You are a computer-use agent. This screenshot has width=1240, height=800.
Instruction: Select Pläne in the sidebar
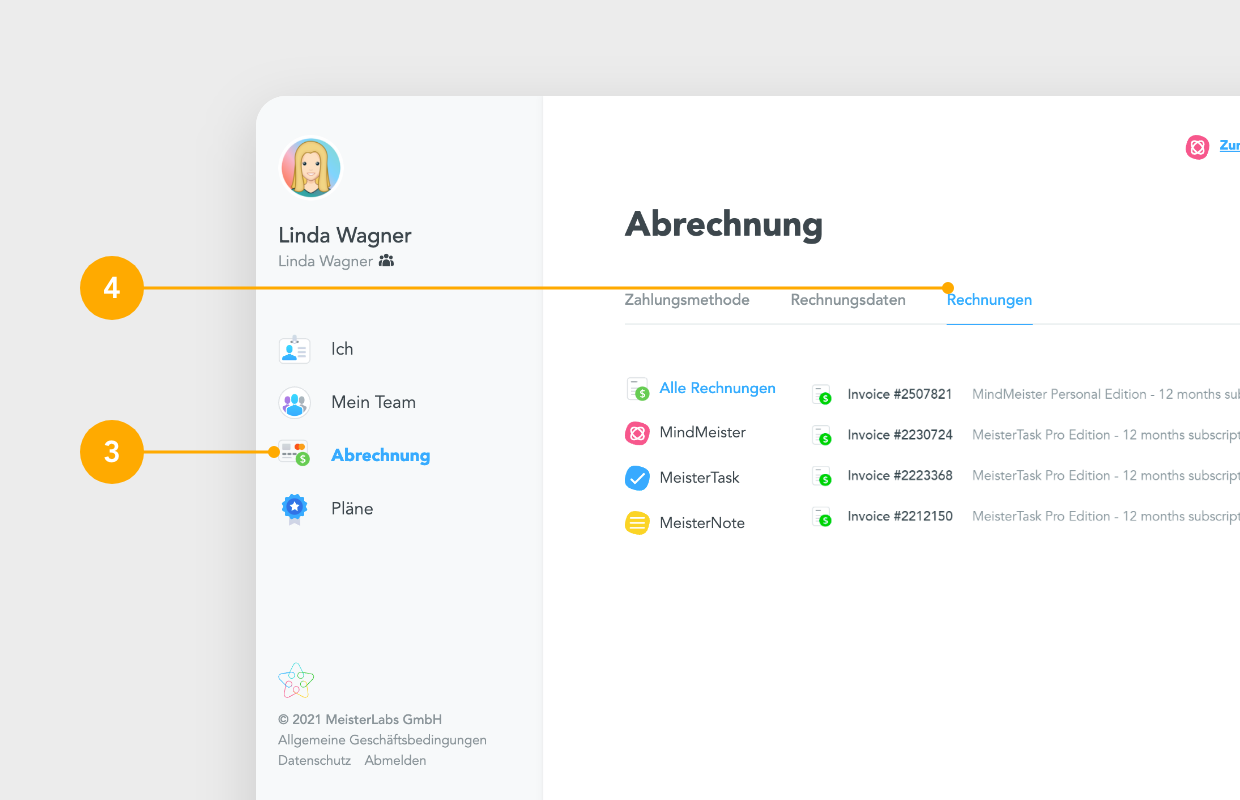coord(352,508)
